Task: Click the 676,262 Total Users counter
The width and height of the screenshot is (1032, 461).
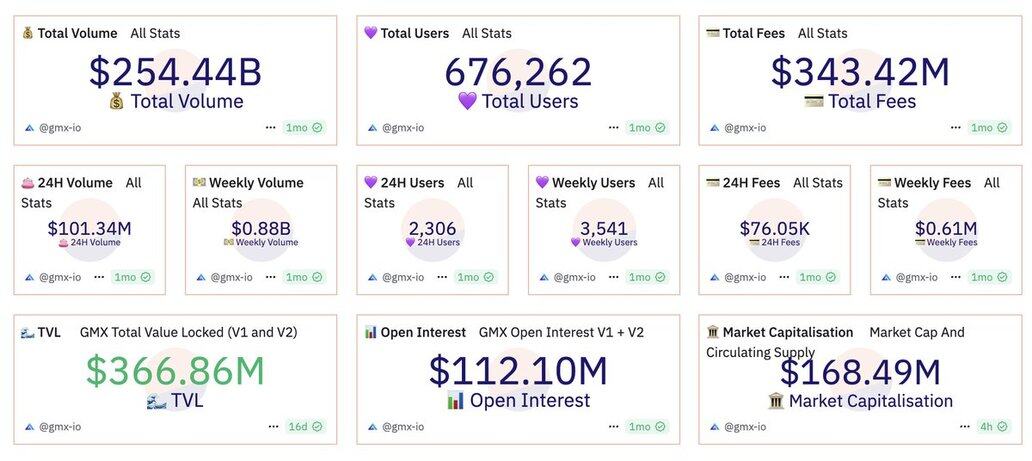Action: 518,72
